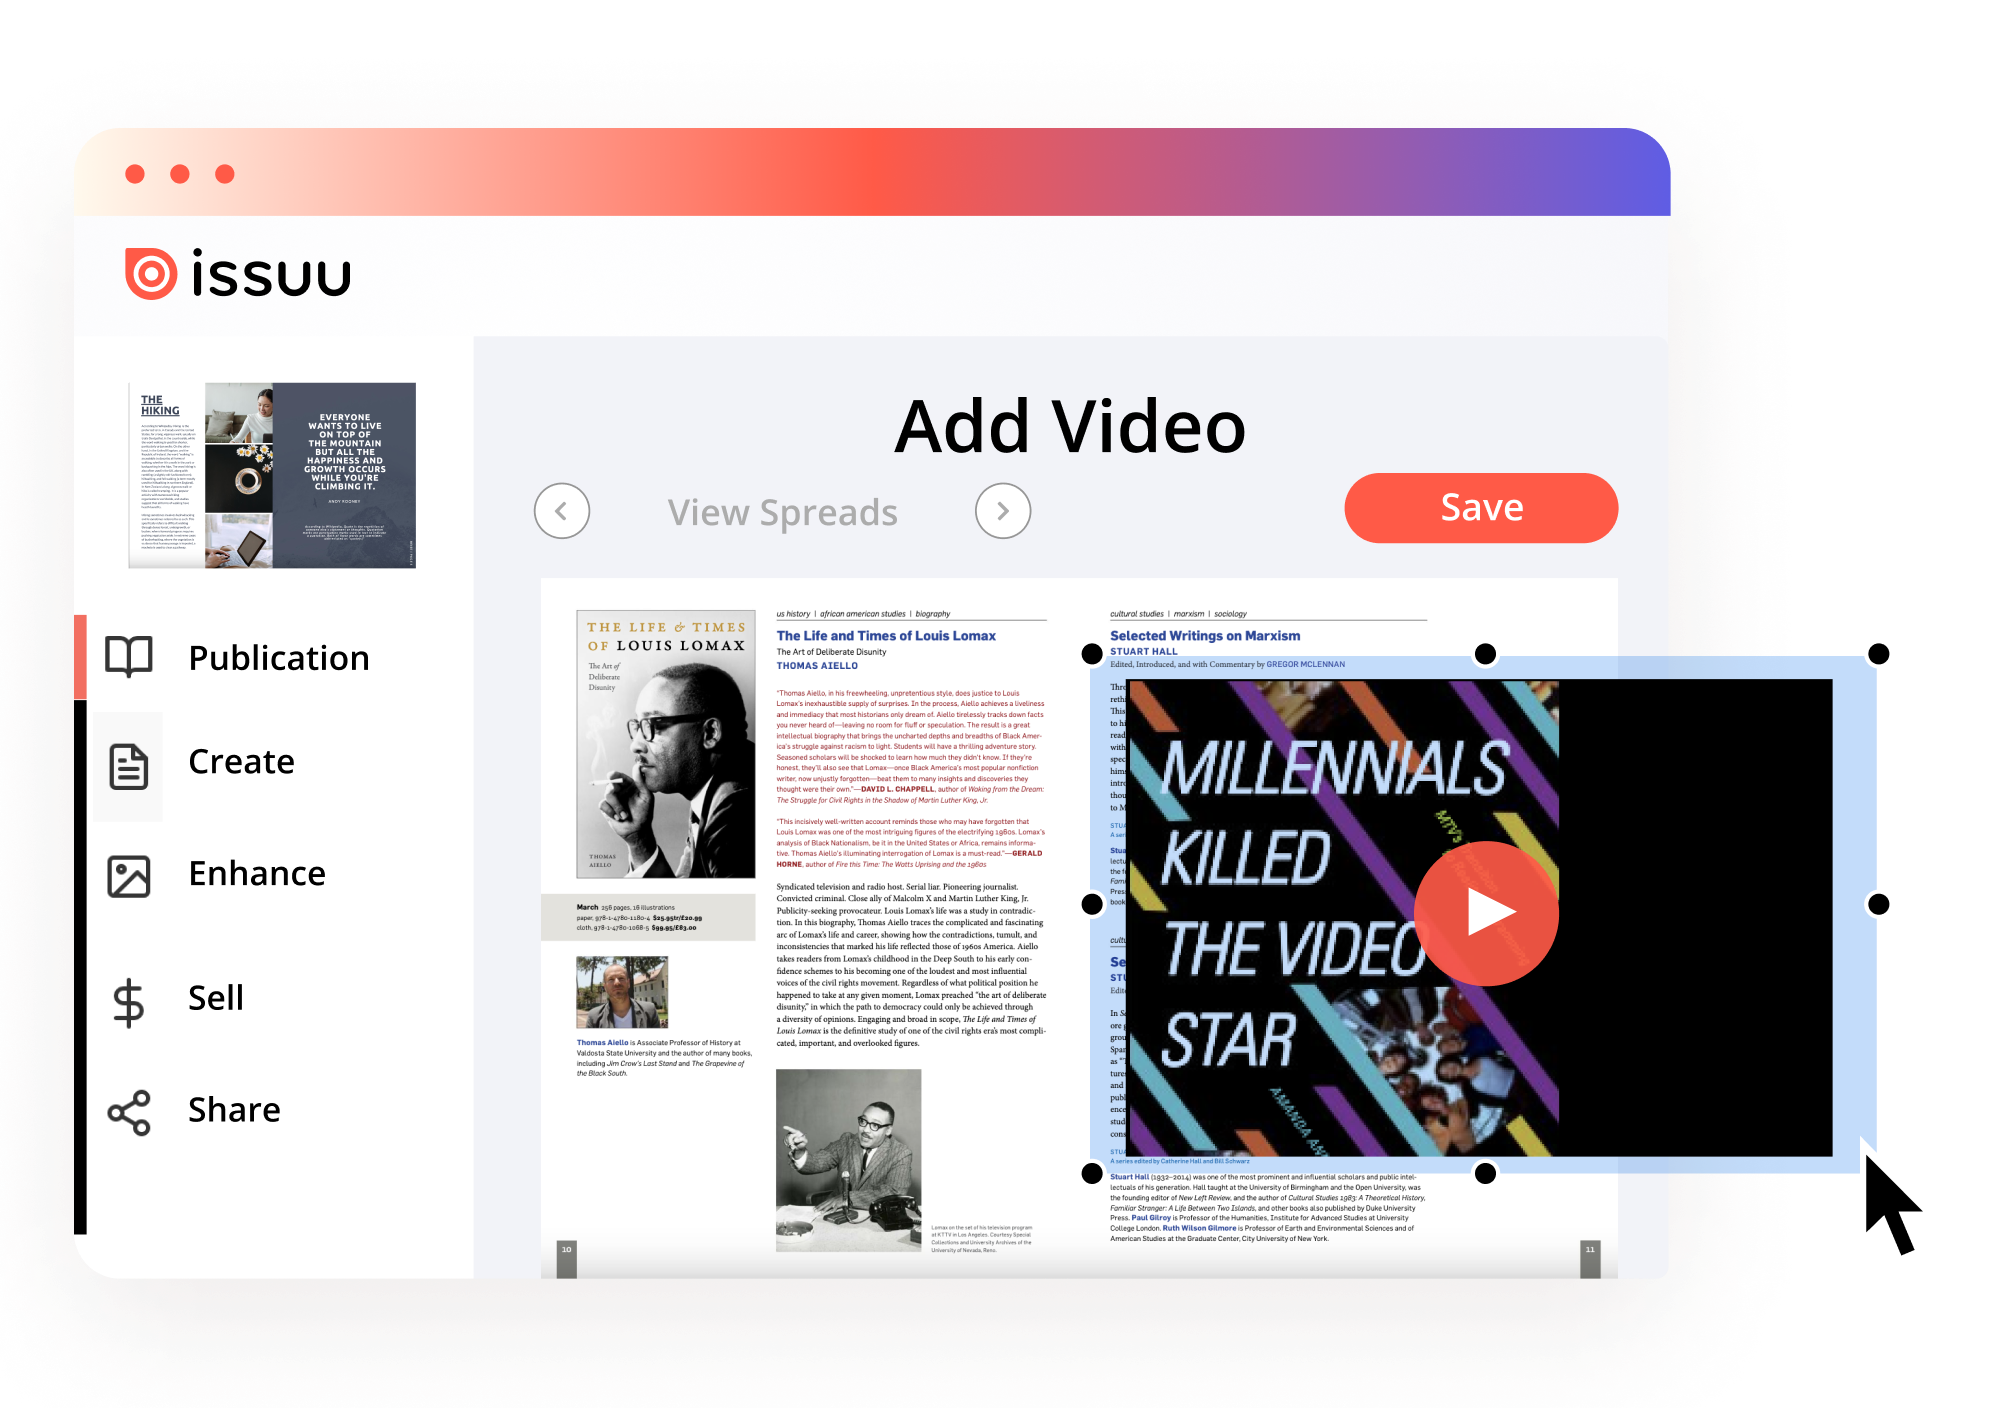Image resolution: width=2014 pixels, height=1408 pixels.
Task: Click the first red window dot
Action: 135,174
